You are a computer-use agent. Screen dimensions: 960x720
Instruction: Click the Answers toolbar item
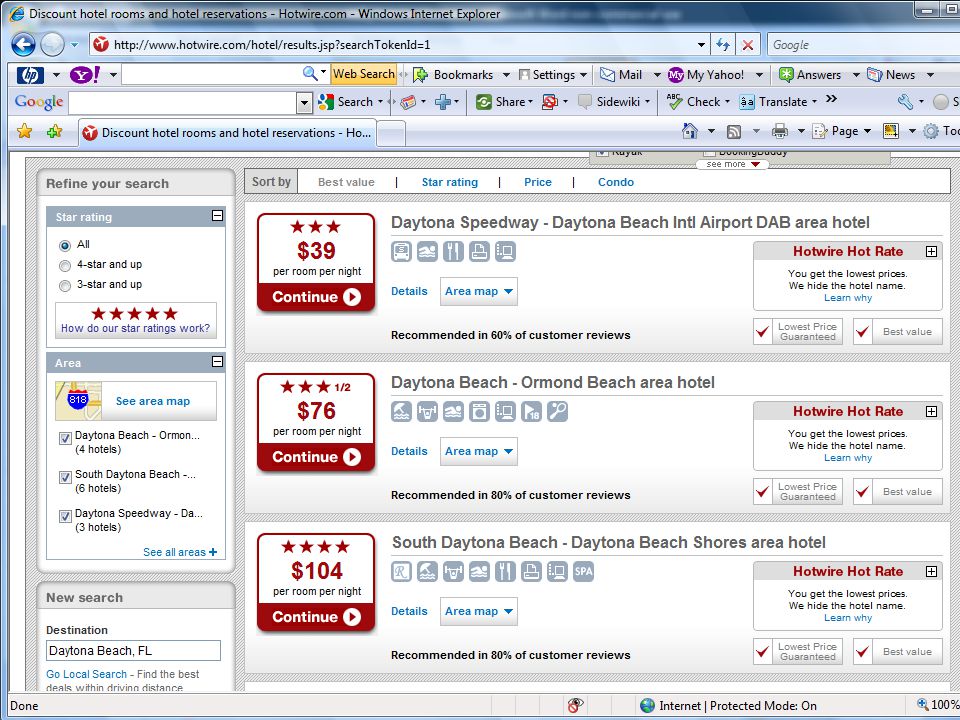coord(810,75)
